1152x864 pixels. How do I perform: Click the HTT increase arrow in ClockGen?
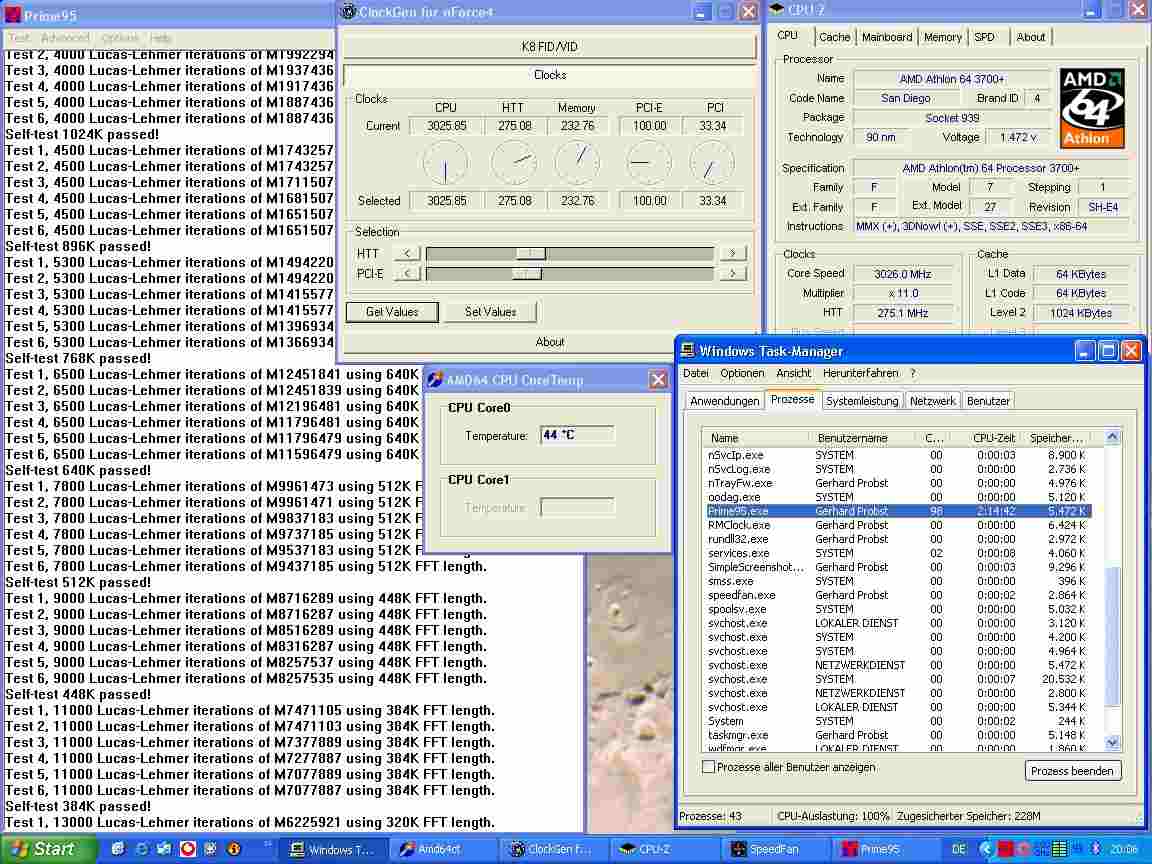pos(732,253)
